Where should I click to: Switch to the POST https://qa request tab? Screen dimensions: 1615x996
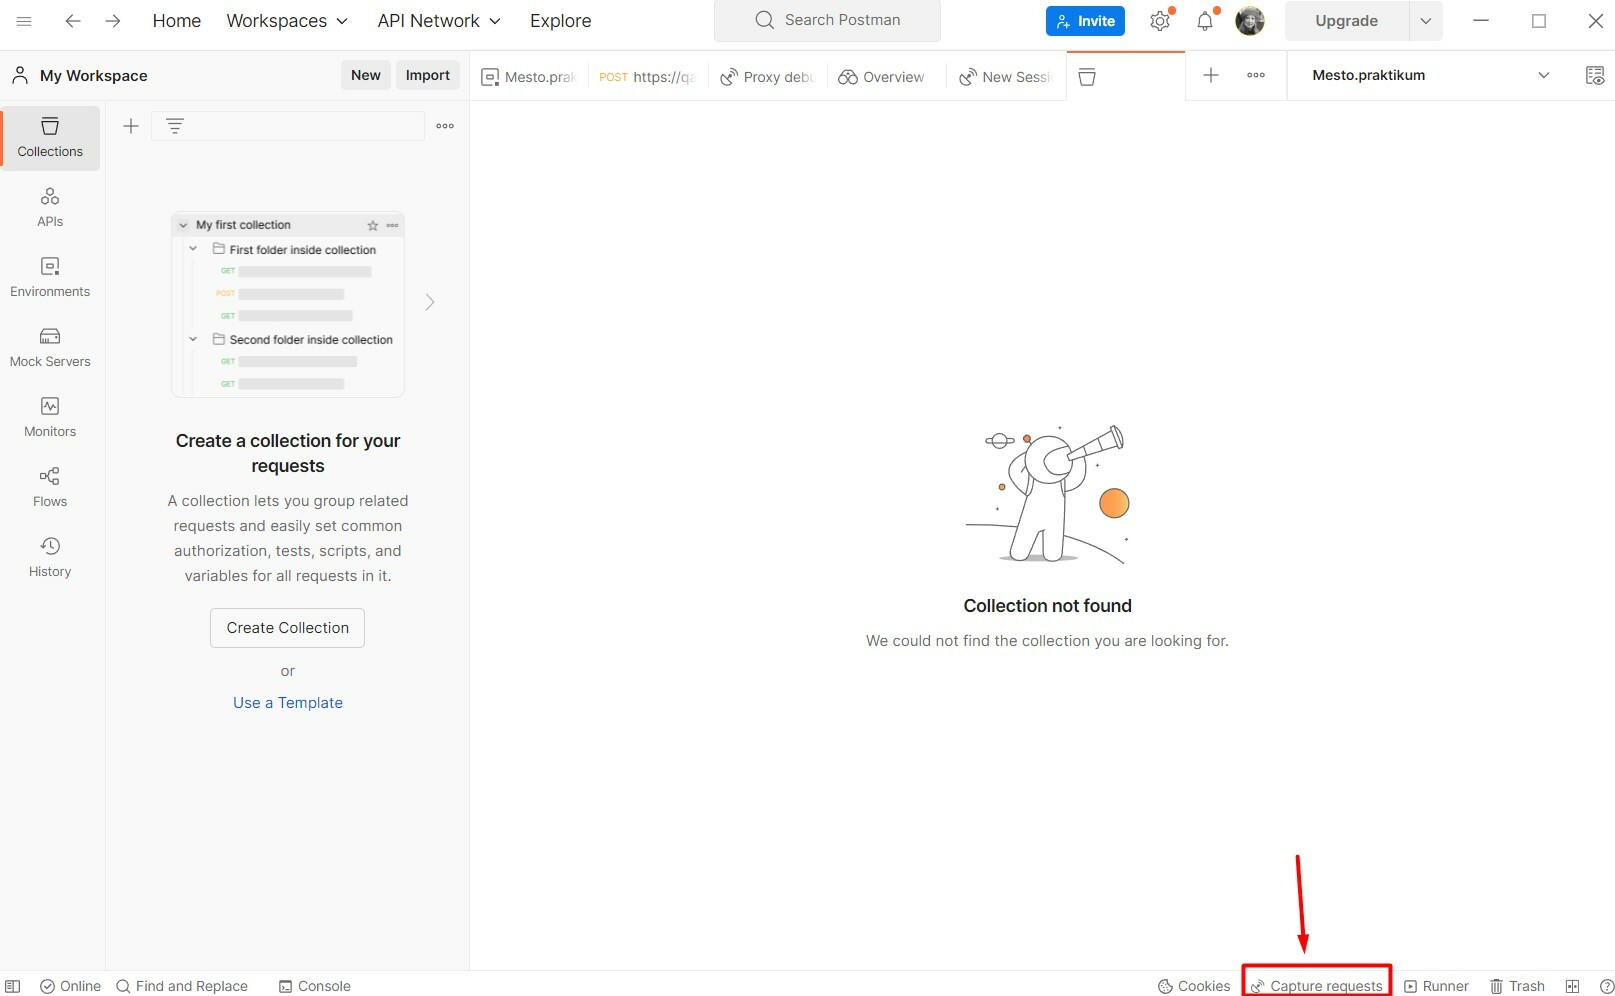click(x=647, y=77)
